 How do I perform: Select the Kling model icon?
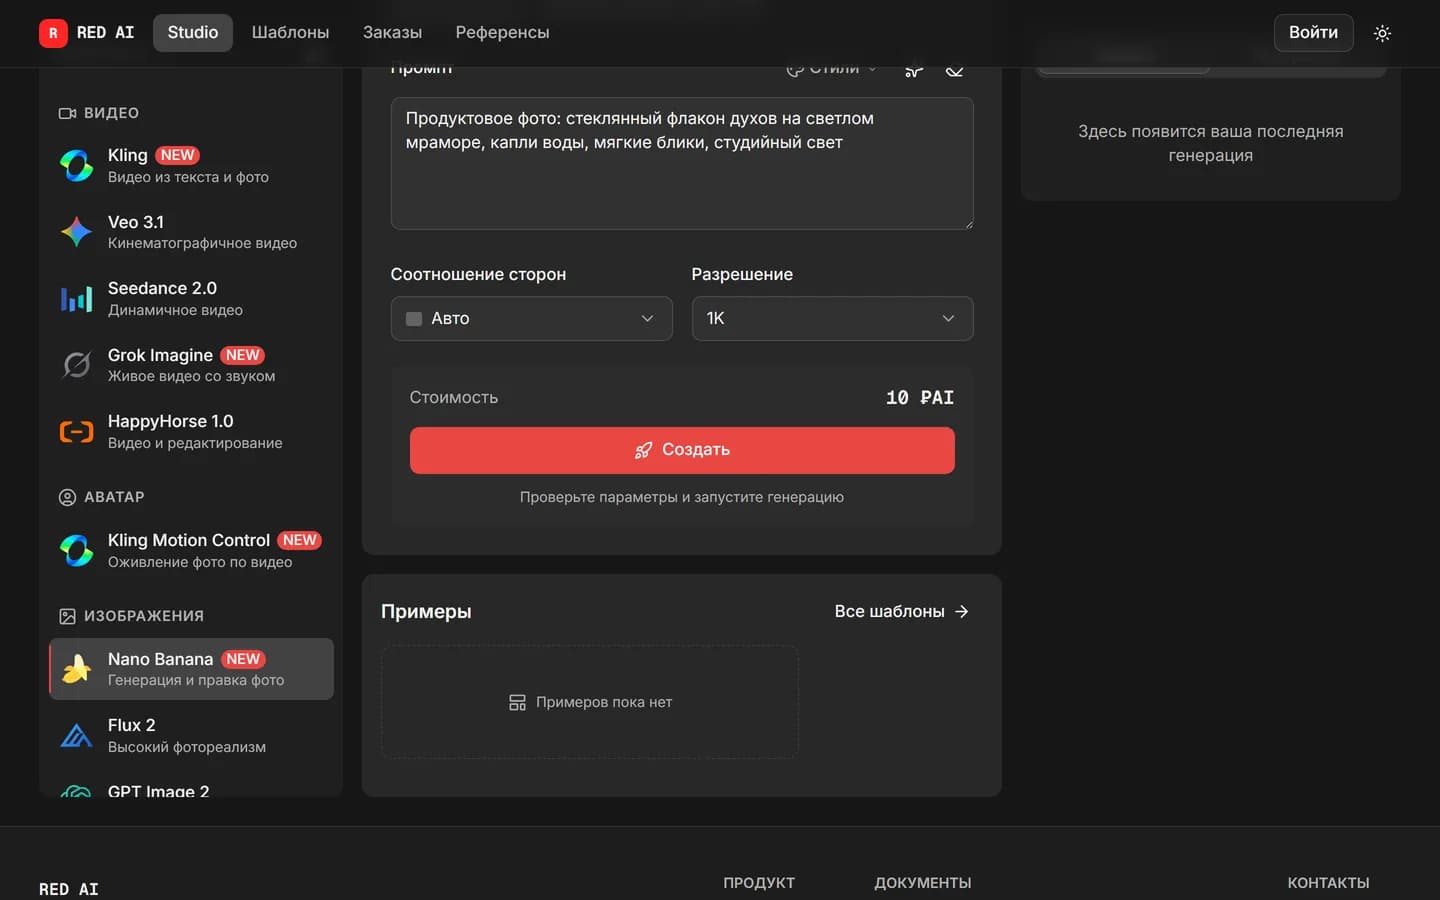[x=76, y=165]
